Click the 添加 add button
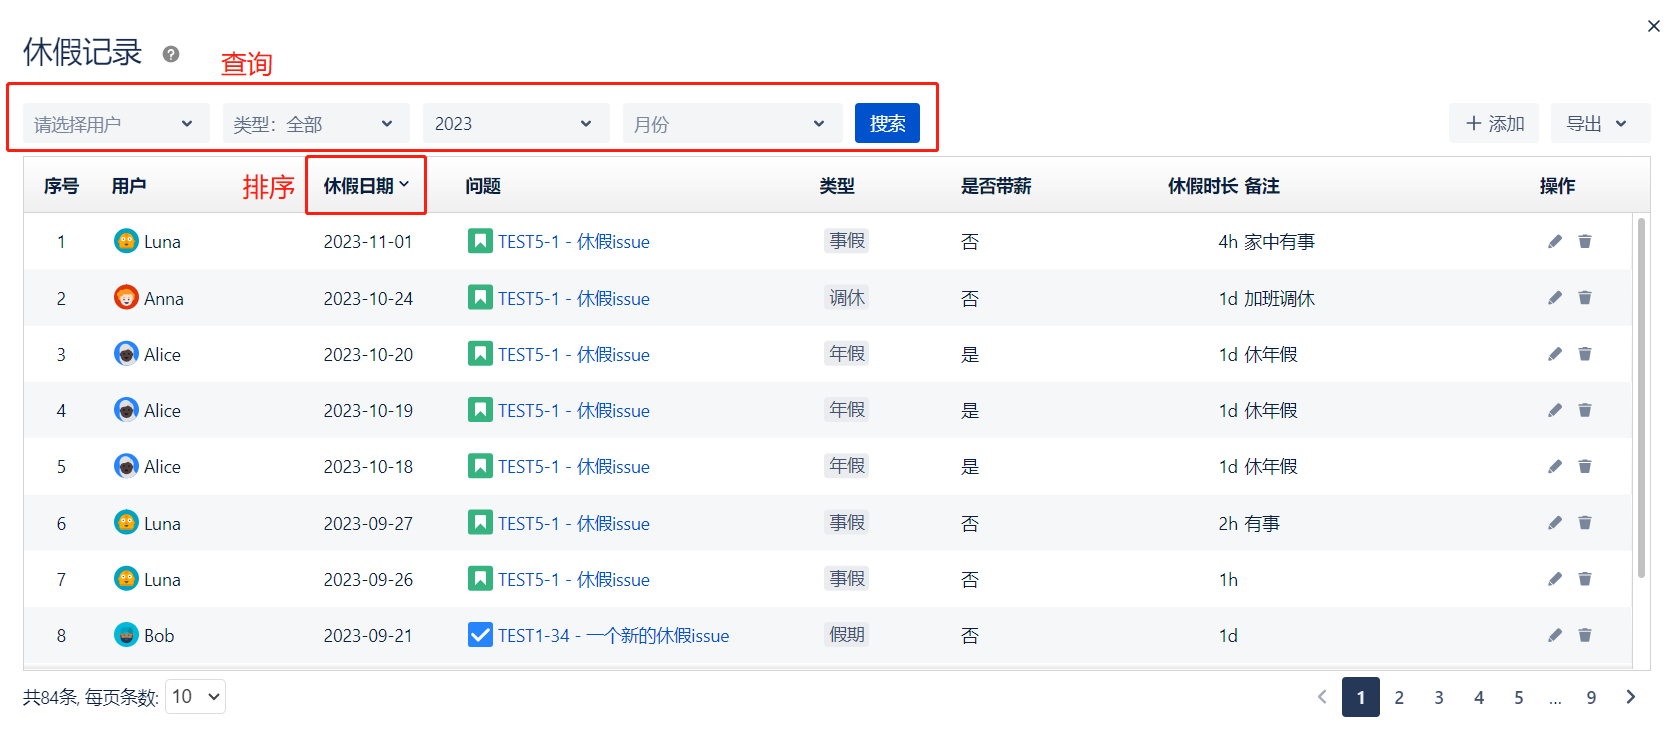This screenshot has height=729, width=1671. coord(1494,124)
